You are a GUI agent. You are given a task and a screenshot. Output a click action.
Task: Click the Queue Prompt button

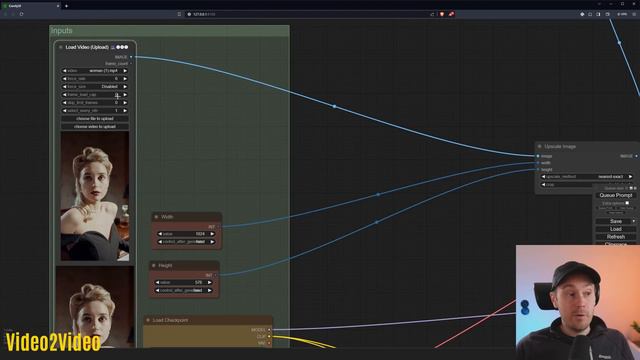(616, 196)
